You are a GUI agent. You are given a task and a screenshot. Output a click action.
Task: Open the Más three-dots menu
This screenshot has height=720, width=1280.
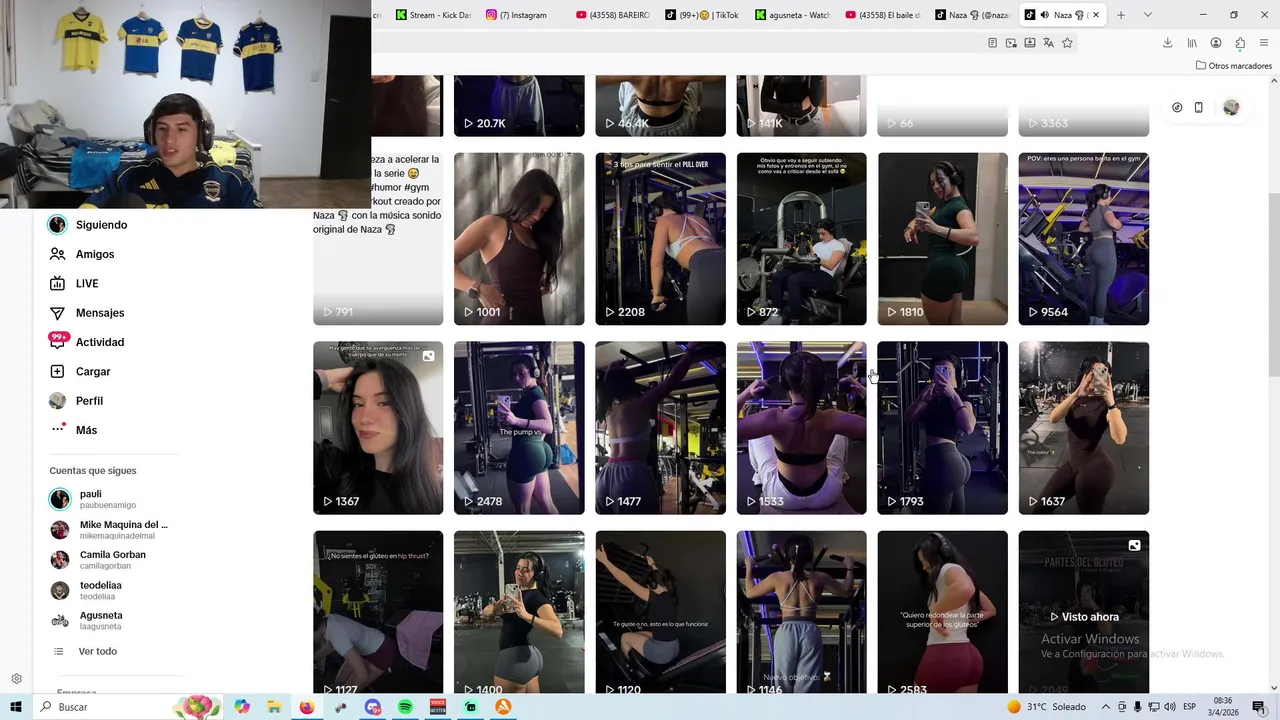coord(58,430)
